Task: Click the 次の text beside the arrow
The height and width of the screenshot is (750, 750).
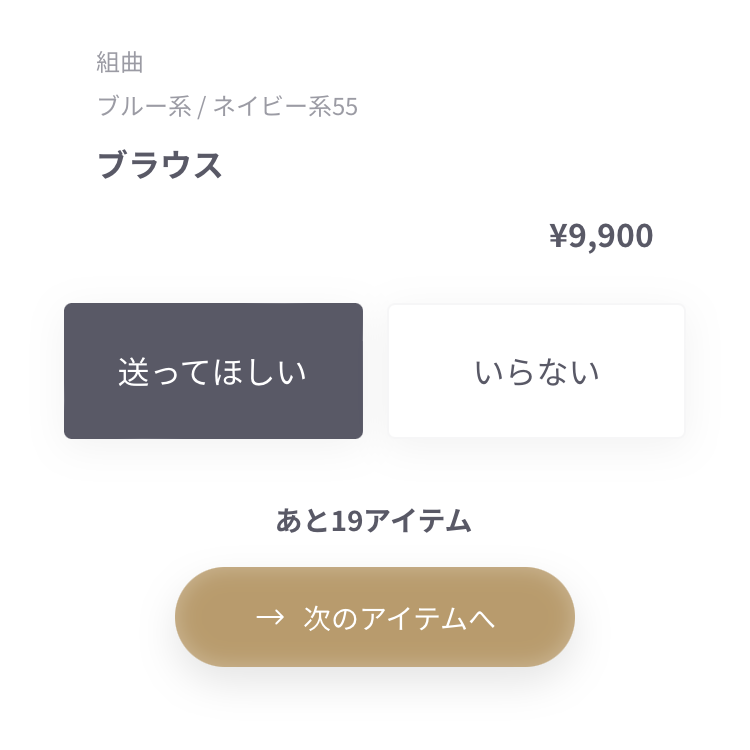Action: 331,618
